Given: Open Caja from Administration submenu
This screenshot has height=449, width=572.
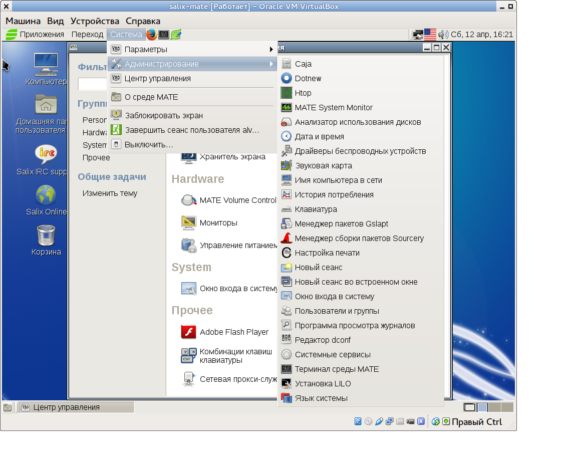Looking at the screenshot, I should [x=360, y=64].
